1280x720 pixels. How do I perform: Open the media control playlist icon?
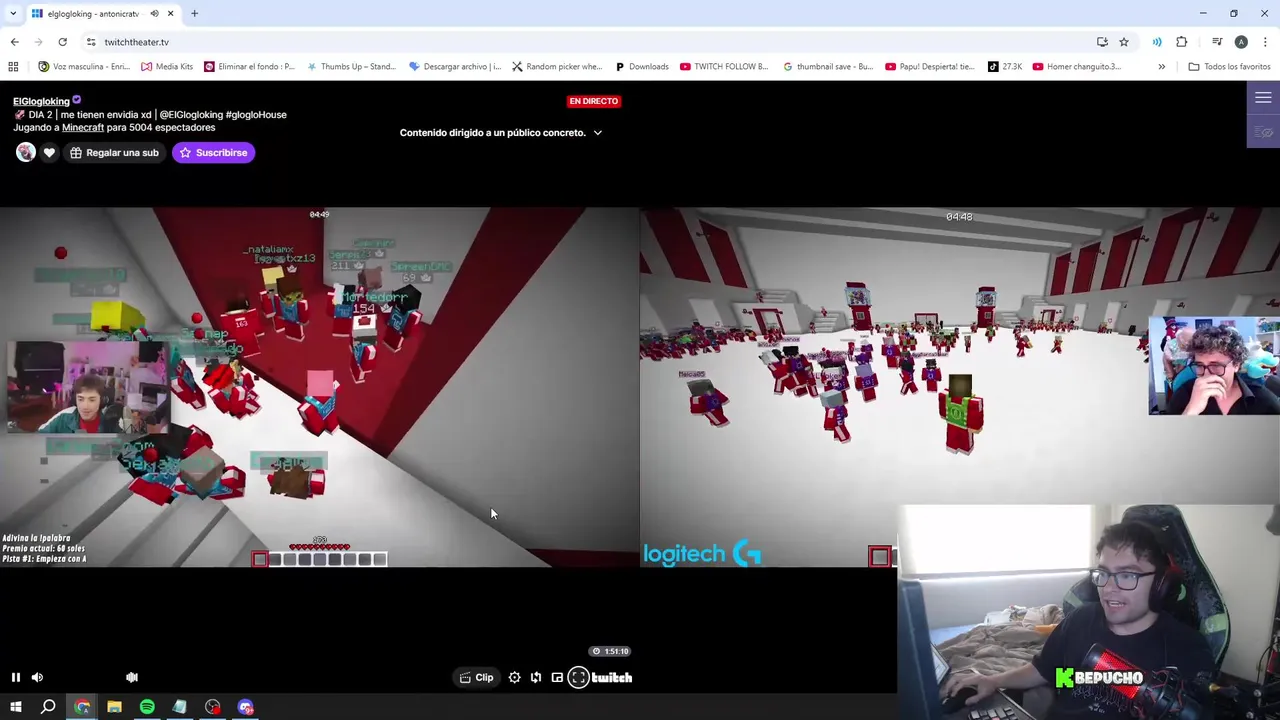(1217, 42)
